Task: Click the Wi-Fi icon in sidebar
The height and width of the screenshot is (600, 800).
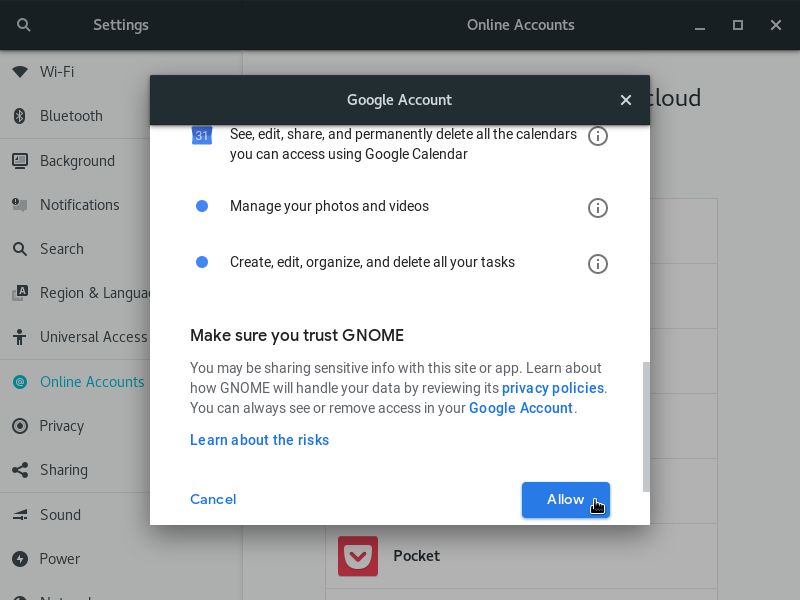Action: click(x=19, y=72)
